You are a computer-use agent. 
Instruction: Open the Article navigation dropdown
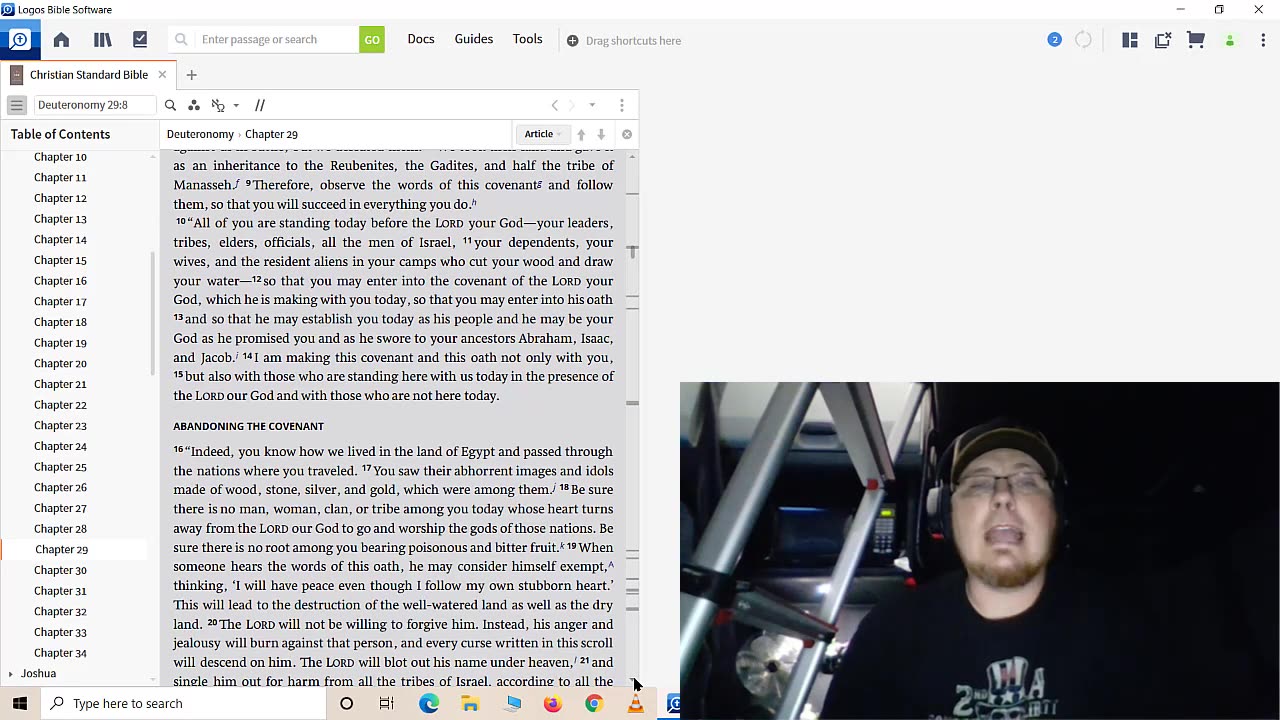tap(542, 134)
